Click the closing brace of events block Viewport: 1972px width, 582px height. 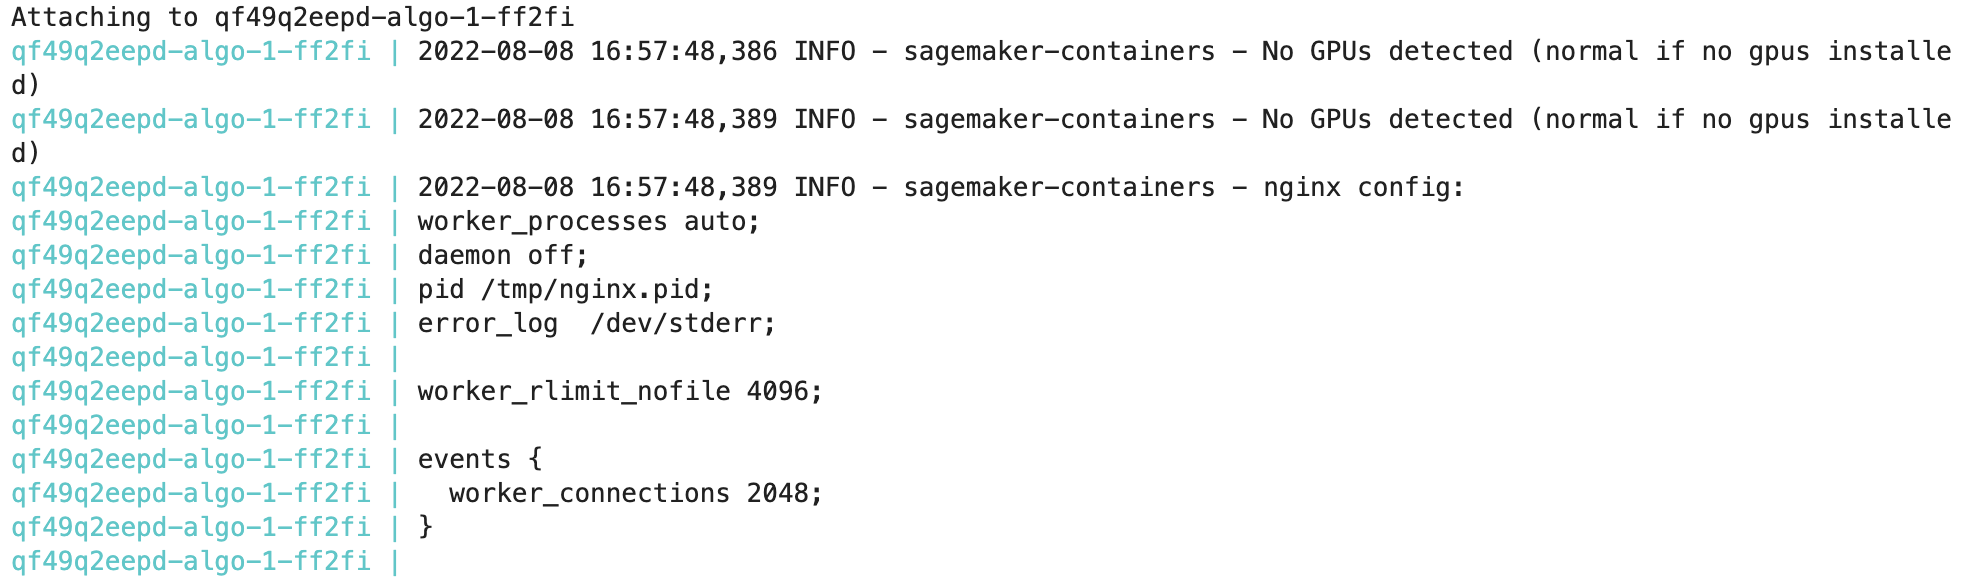pyautogui.click(x=426, y=527)
